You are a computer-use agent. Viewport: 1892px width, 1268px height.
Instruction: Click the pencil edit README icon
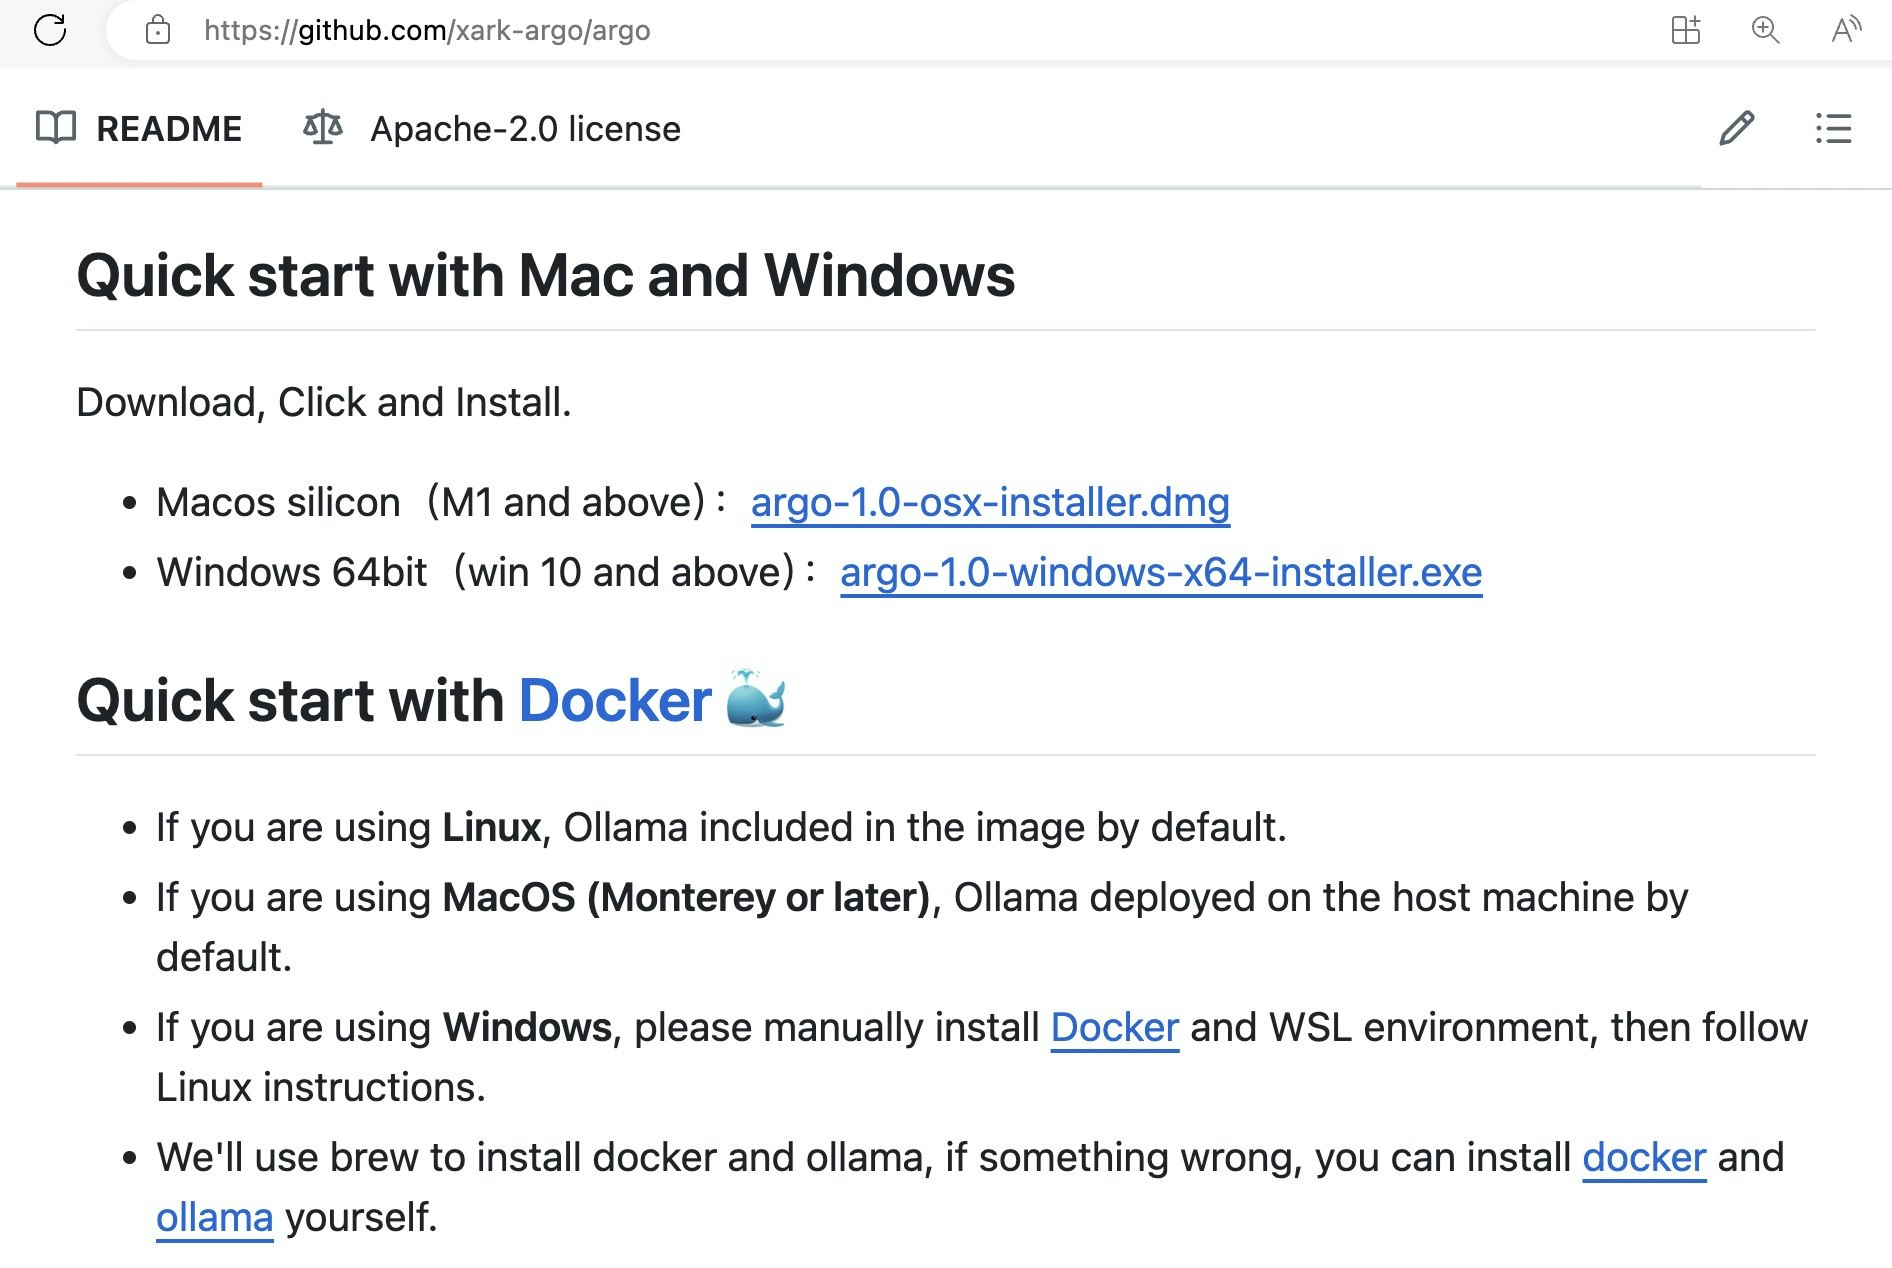[x=1736, y=128]
